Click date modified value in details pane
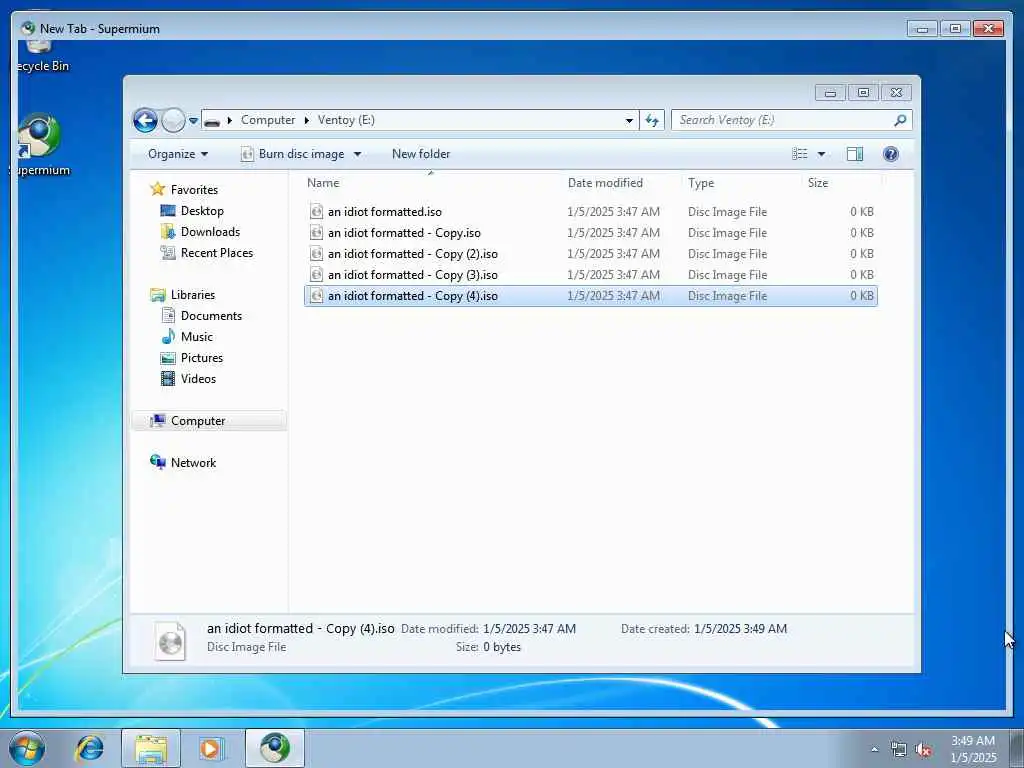This screenshot has height=768, width=1024. point(529,629)
